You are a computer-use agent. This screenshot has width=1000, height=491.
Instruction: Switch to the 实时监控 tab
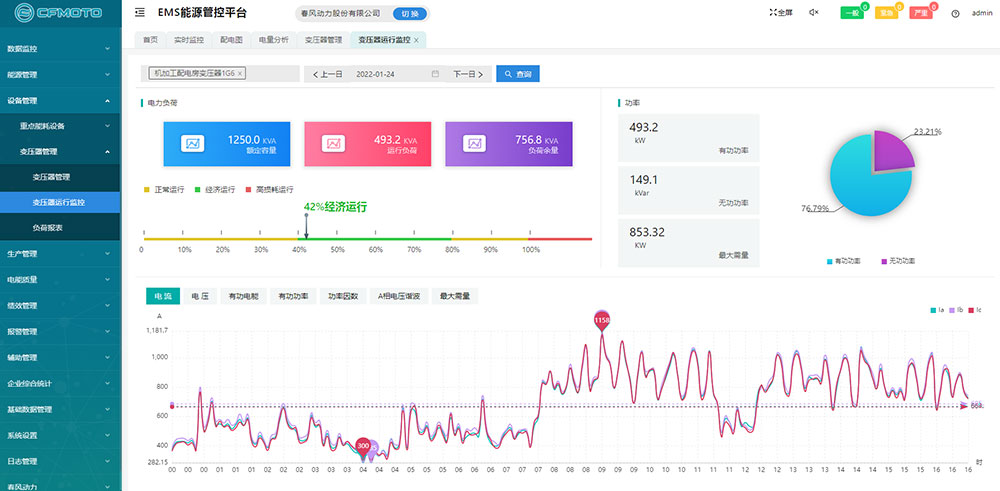pyautogui.click(x=189, y=40)
